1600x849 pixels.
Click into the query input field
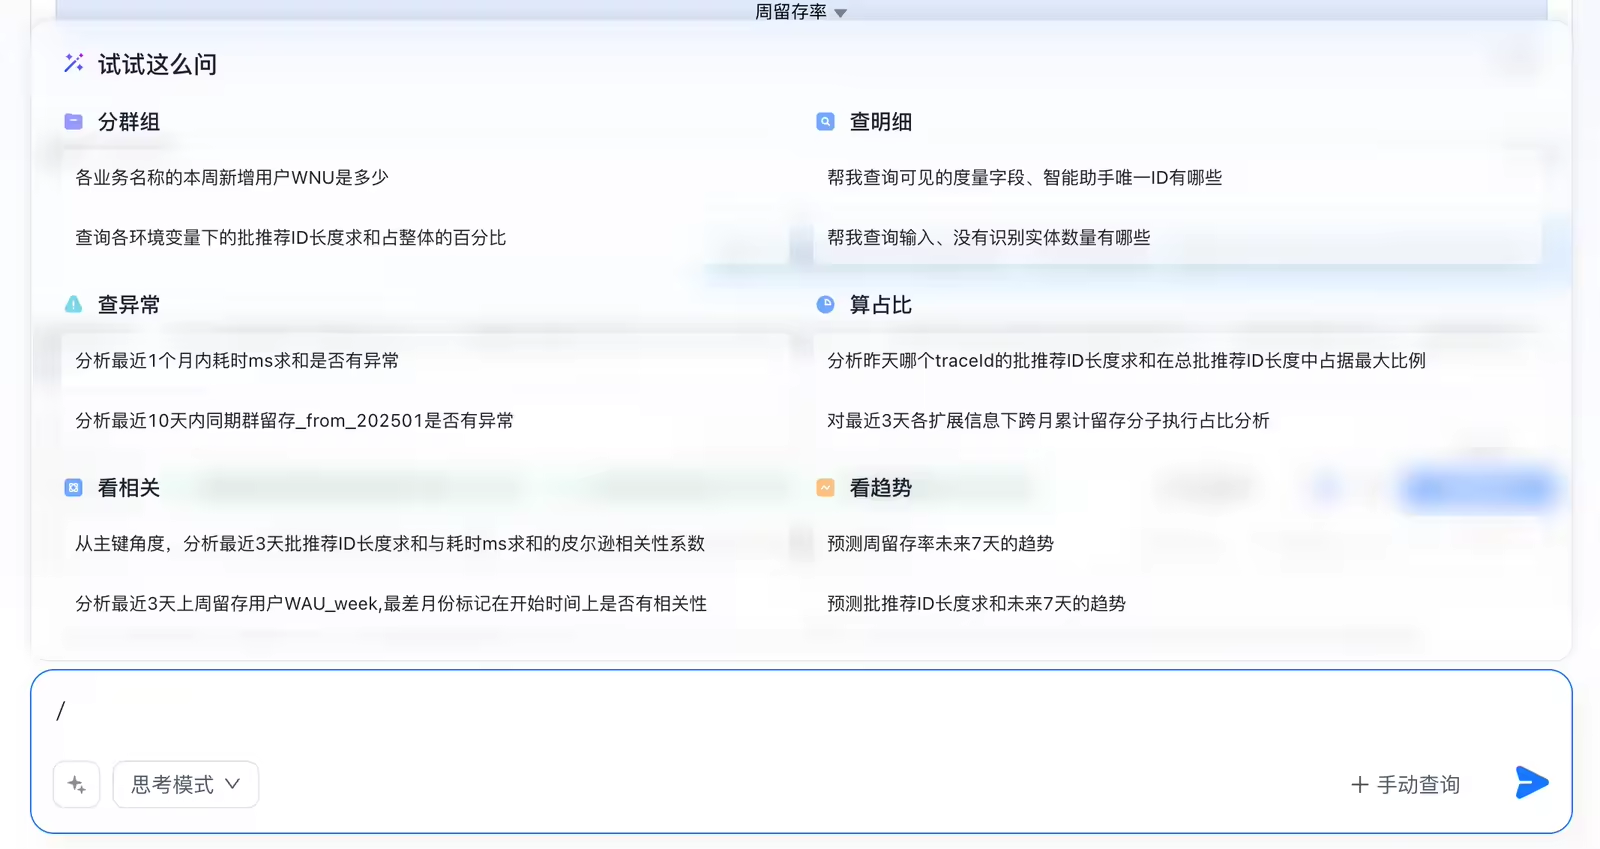800,711
